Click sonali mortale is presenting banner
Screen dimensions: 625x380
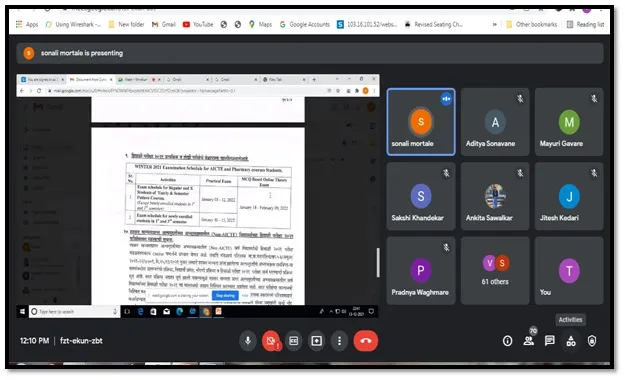point(310,53)
